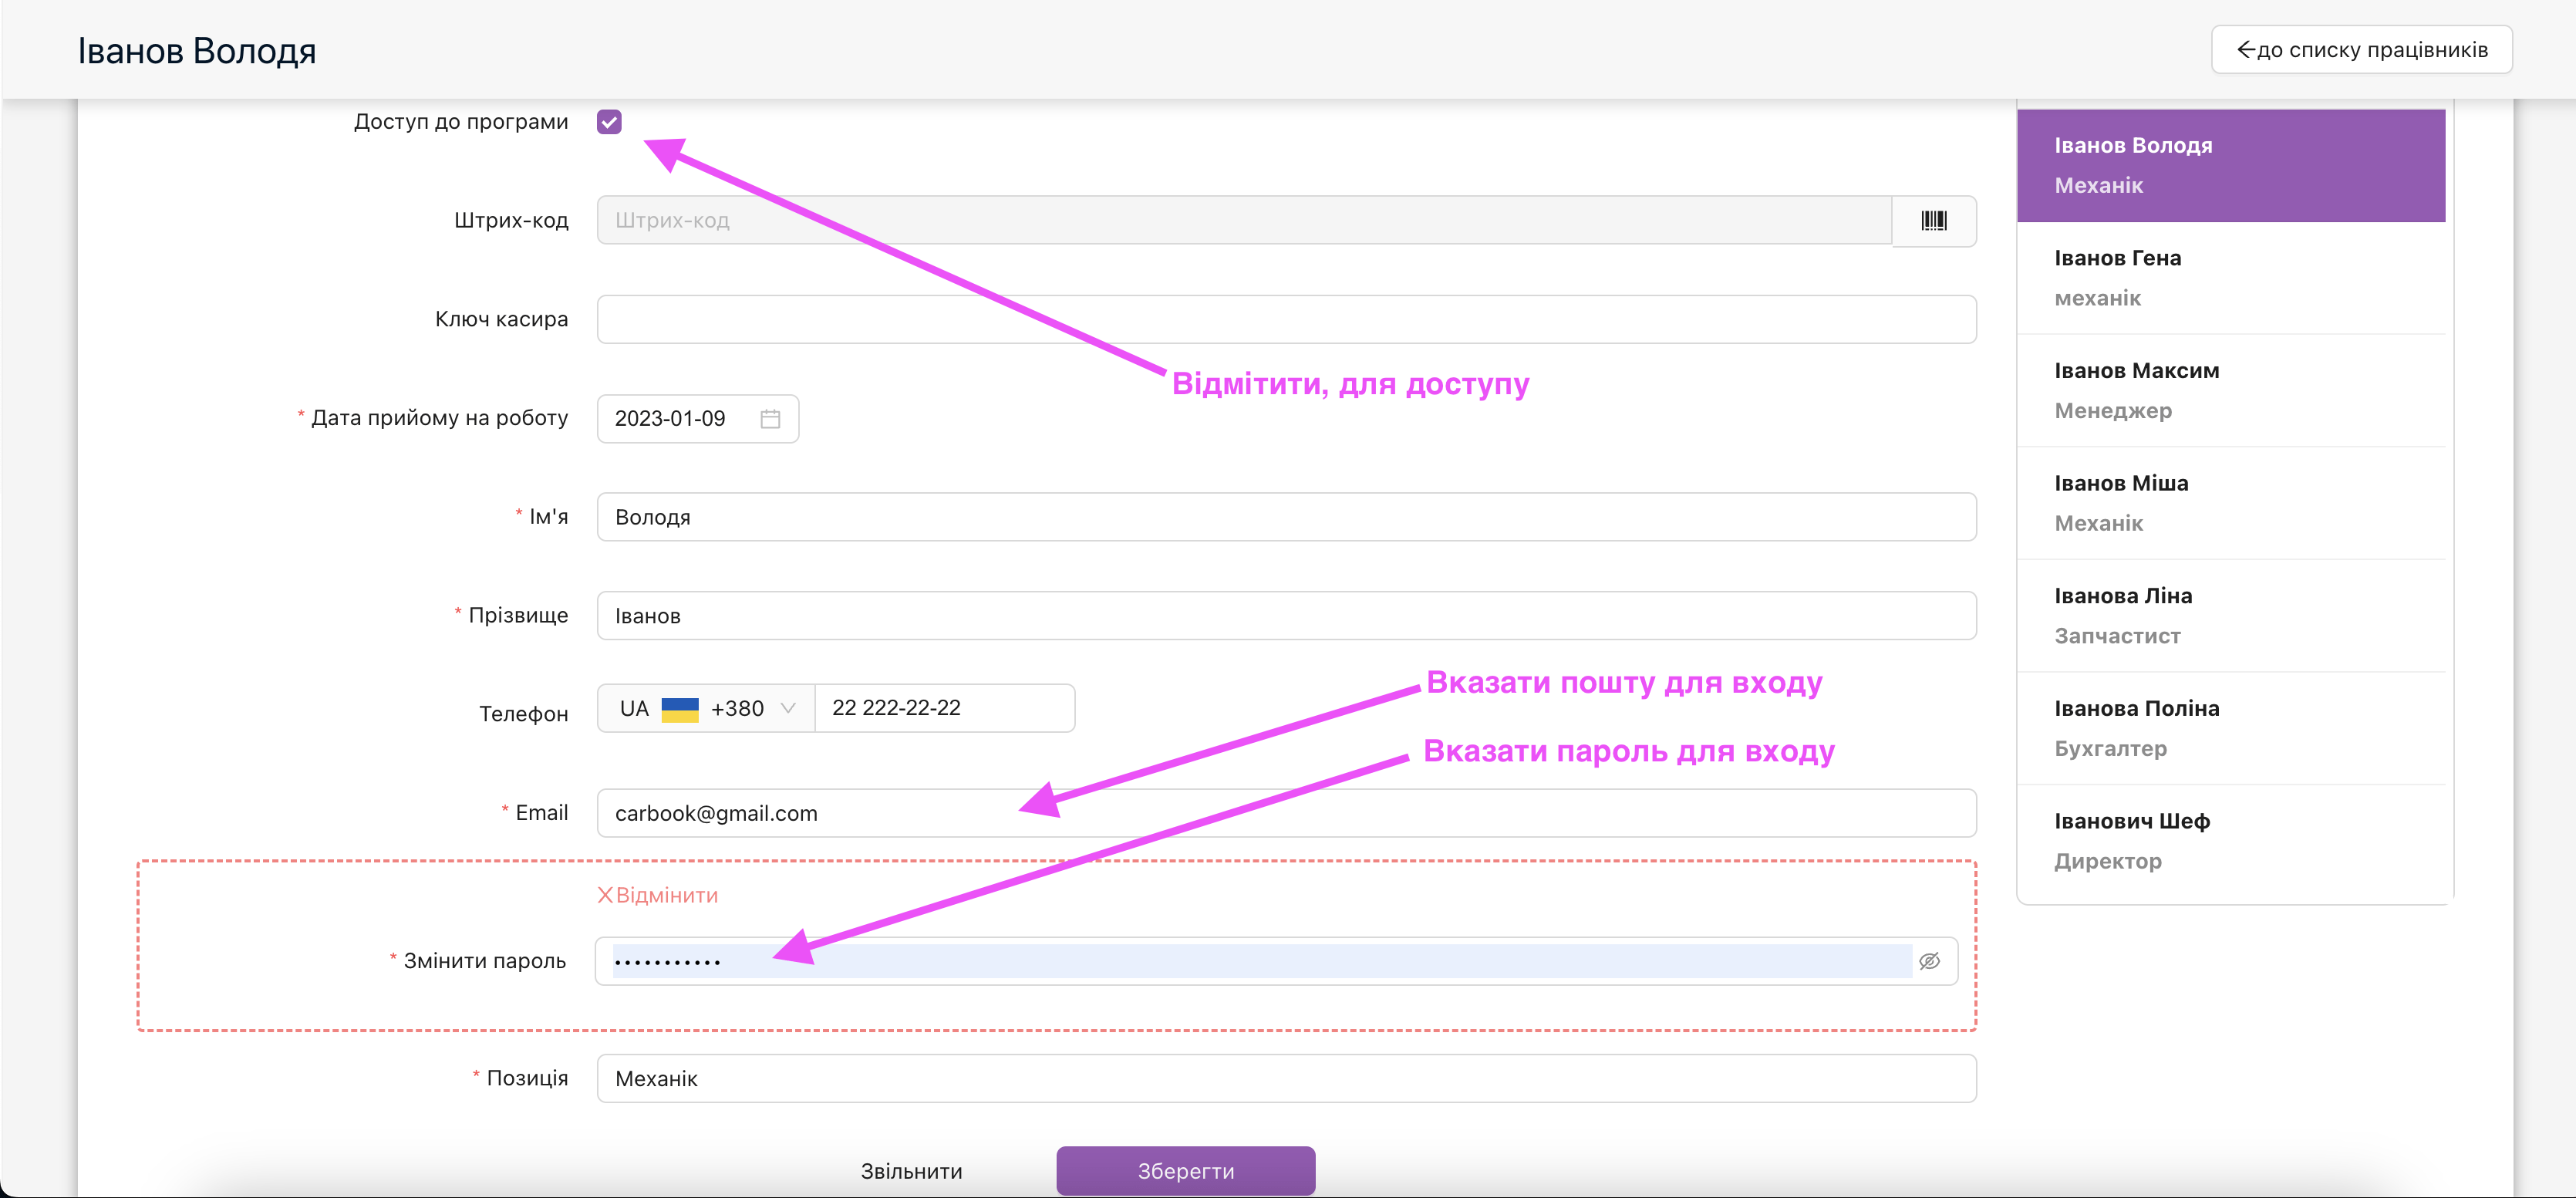Select employee Іванов Гена in list

[2230, 277]
